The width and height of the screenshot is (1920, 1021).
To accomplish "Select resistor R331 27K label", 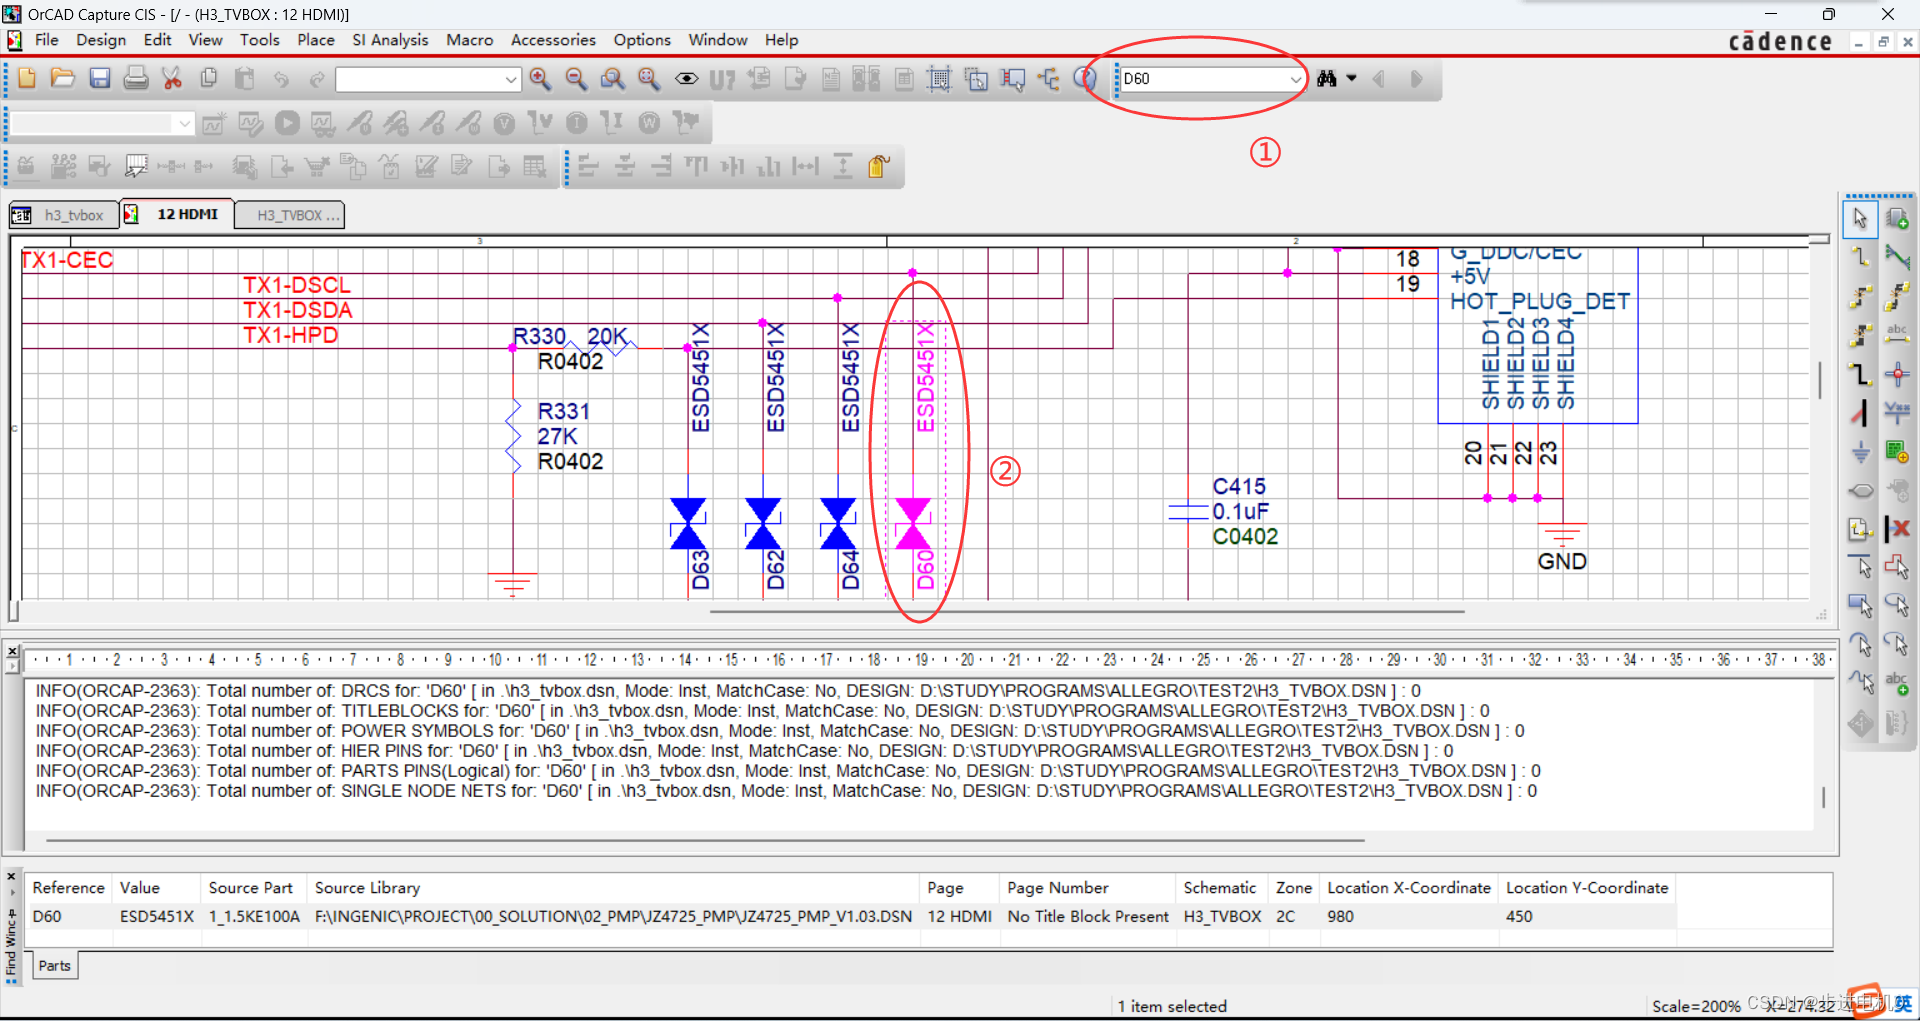I will click(x=565, y=424).
